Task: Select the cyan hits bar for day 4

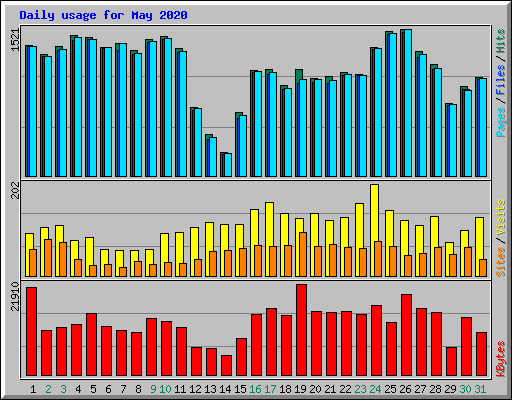Action: click(x=78, y=107)
